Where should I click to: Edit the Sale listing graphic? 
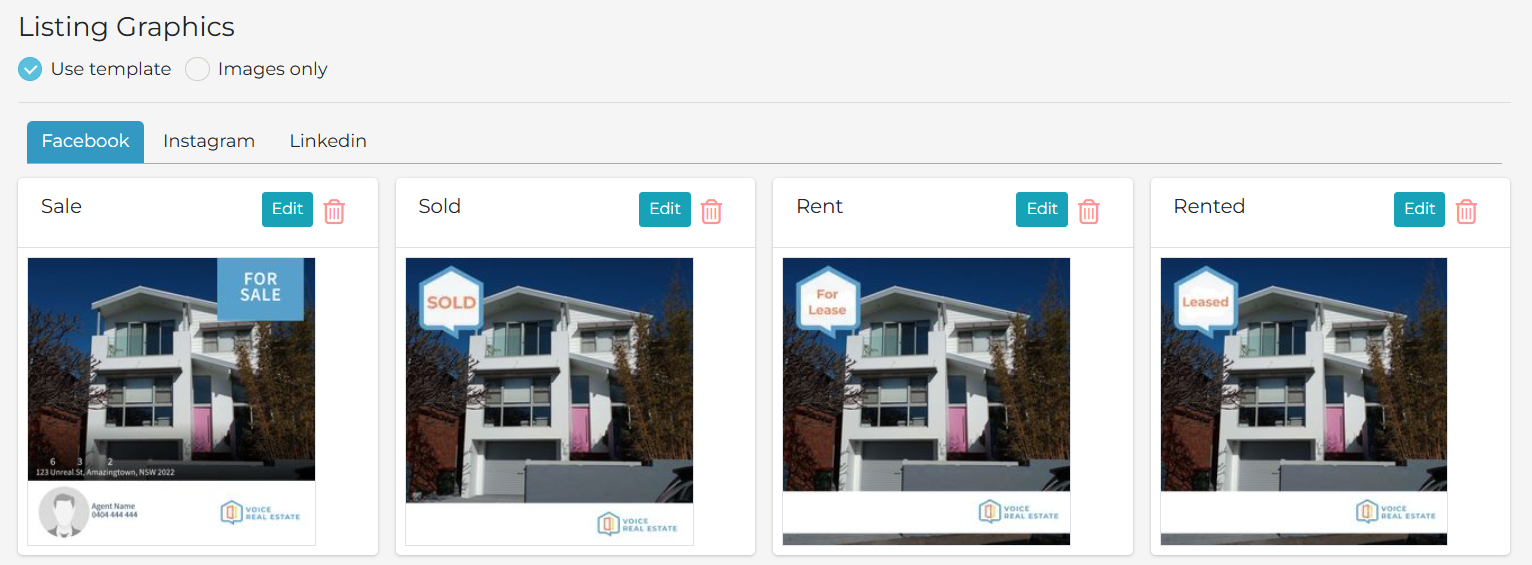click(287, 209)
